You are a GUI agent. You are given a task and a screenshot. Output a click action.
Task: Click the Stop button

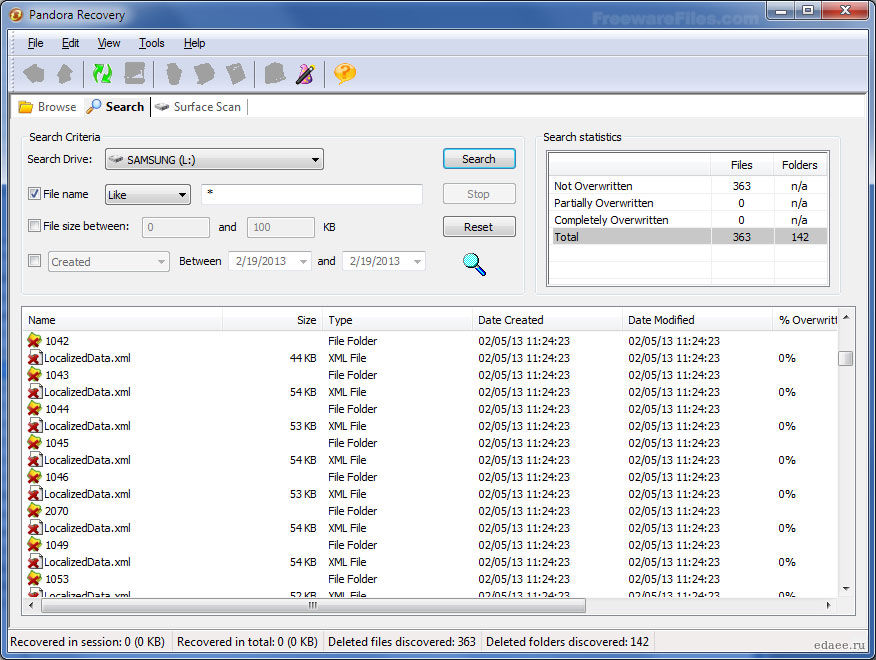click(479, 194)
